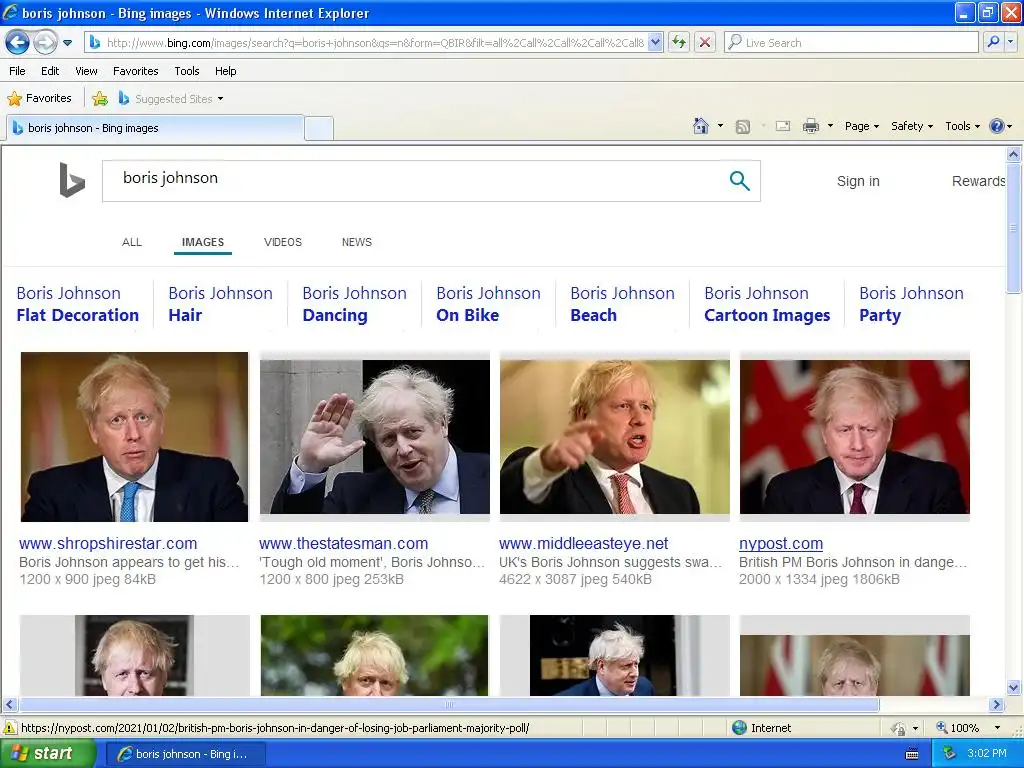Click the Read Mail icon

pyautogui.click(x=783, y=126)
